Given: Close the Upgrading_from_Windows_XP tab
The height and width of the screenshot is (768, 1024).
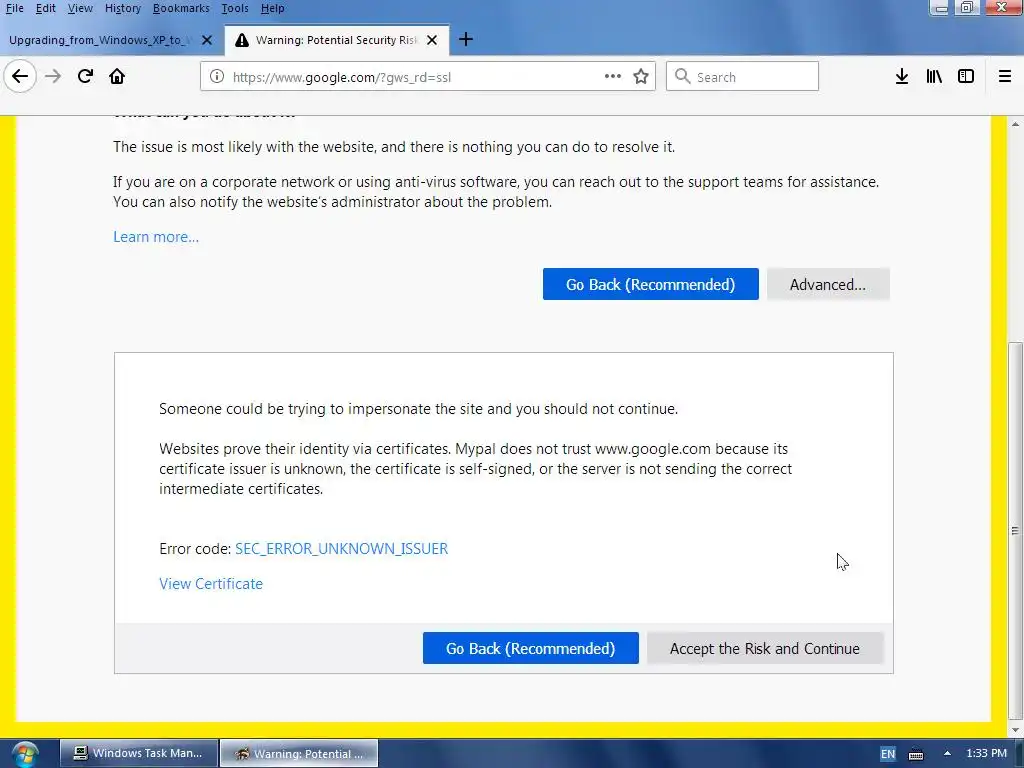Looking at the screenshot, I should tap(207, 40).
